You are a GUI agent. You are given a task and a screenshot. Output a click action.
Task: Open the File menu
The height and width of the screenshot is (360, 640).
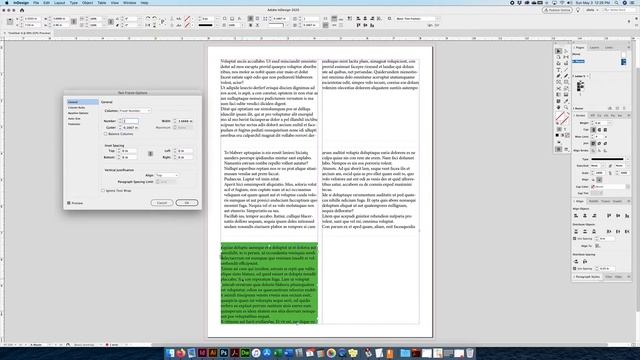[36, 3]
